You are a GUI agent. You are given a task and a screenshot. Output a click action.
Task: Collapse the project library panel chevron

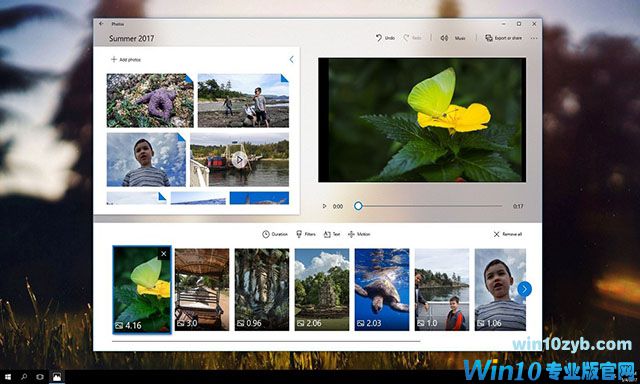(291, 60)
